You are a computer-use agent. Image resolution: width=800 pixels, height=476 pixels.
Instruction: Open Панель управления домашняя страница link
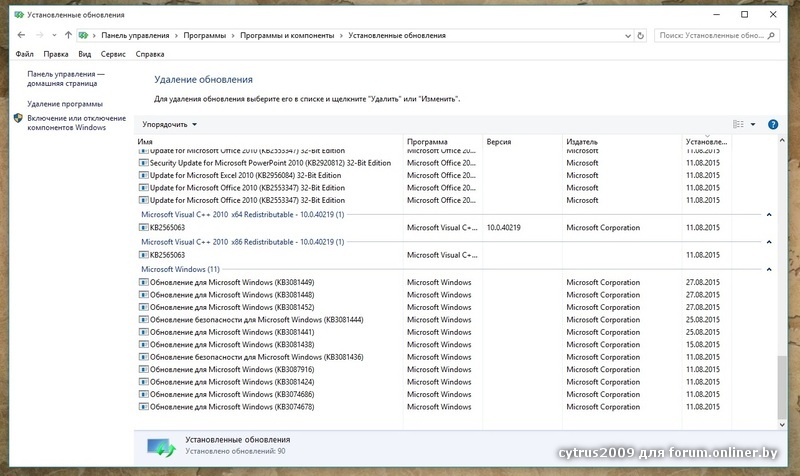click(x=66, y=79)
